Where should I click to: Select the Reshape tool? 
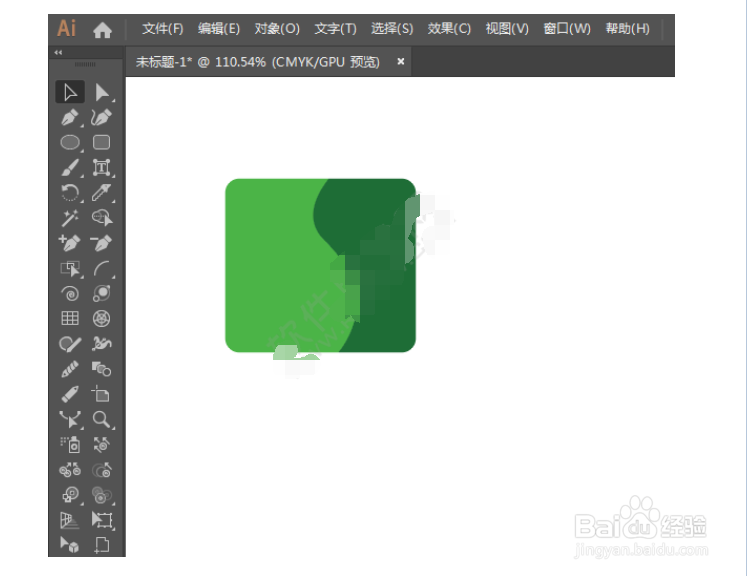click(x=70, y=420)
